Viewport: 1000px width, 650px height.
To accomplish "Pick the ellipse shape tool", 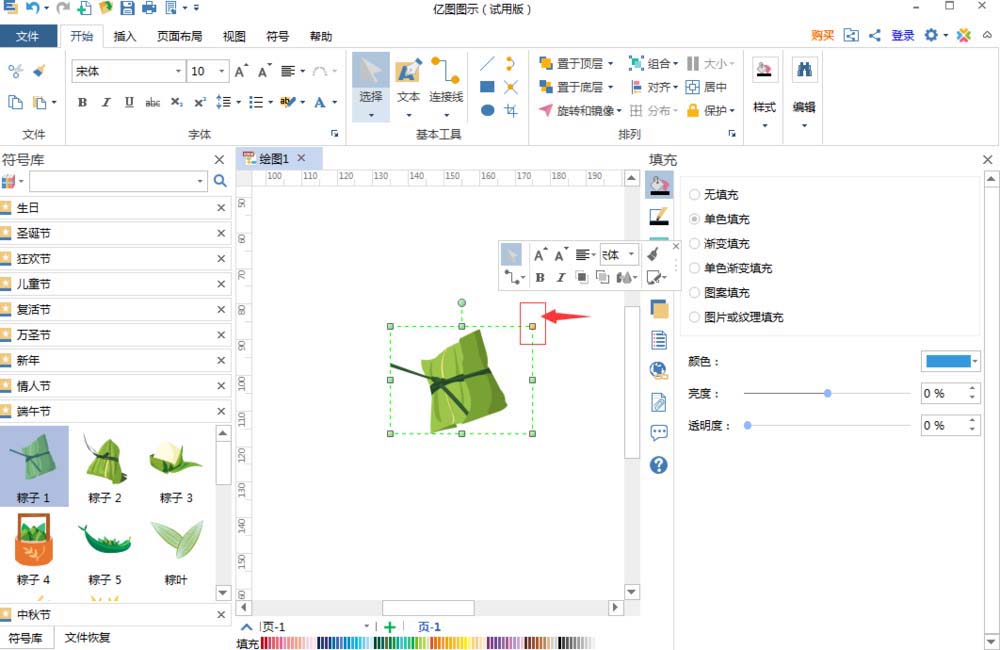I will point(487,110).
